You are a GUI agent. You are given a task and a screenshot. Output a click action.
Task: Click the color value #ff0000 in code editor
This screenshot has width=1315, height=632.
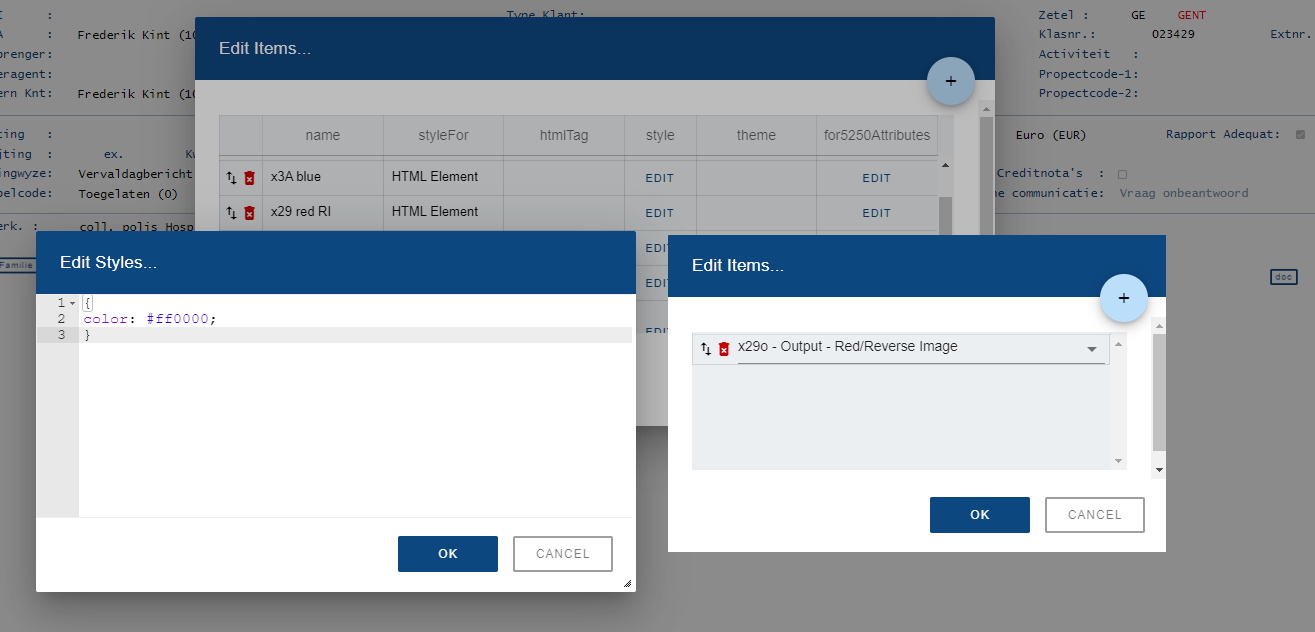[177, 319]
